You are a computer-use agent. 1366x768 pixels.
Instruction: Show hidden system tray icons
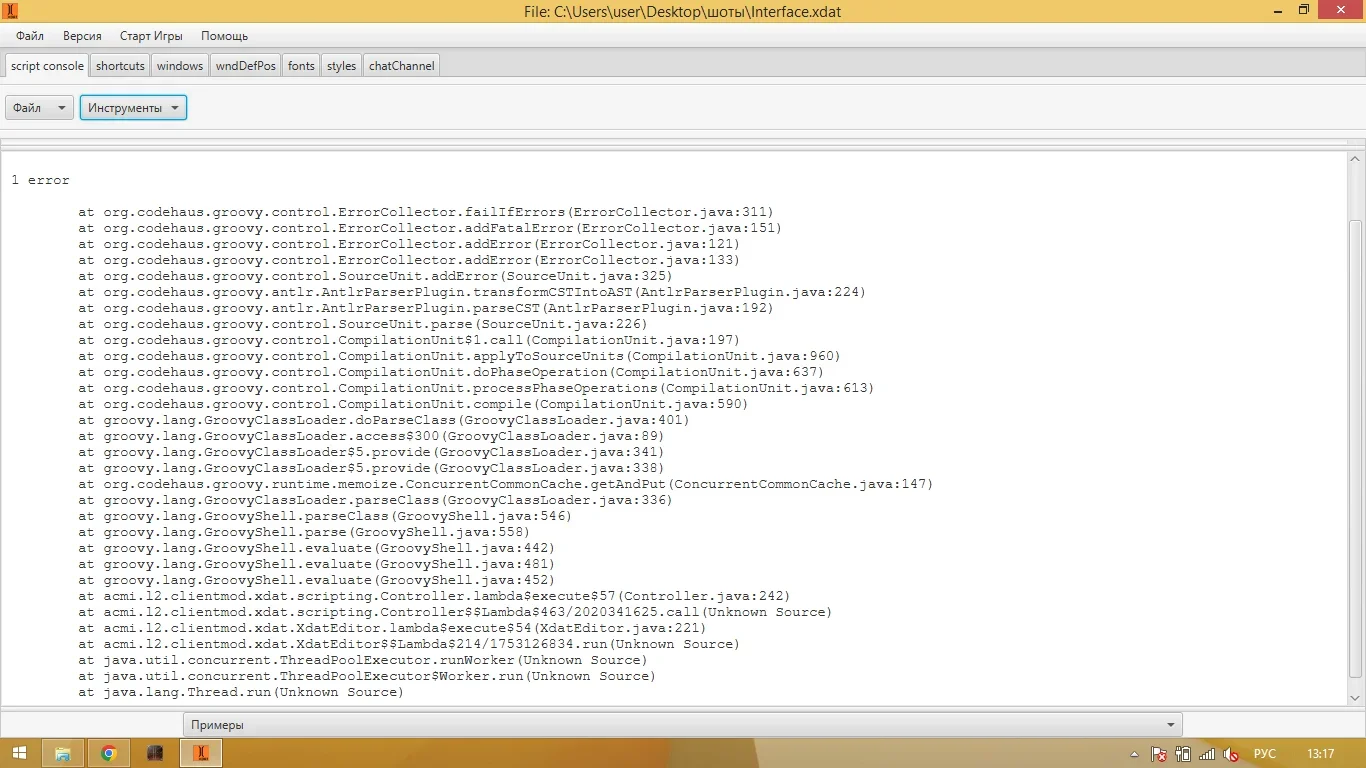[1134, 754]
